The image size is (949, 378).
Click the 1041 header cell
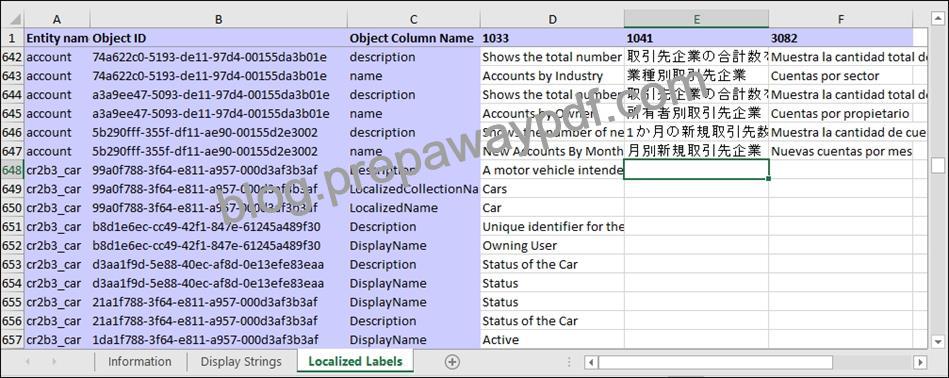coord(697,37)
